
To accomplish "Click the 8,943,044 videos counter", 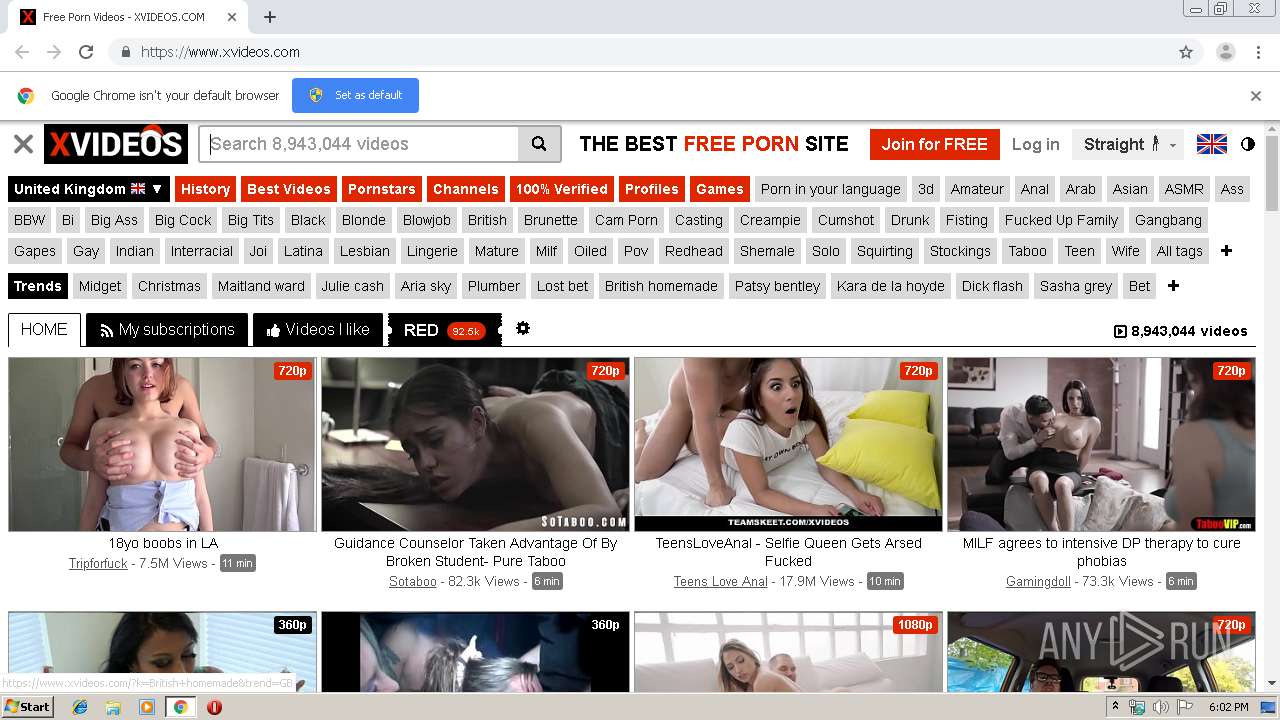I will pyautogui.click(x=1180, y=331).
